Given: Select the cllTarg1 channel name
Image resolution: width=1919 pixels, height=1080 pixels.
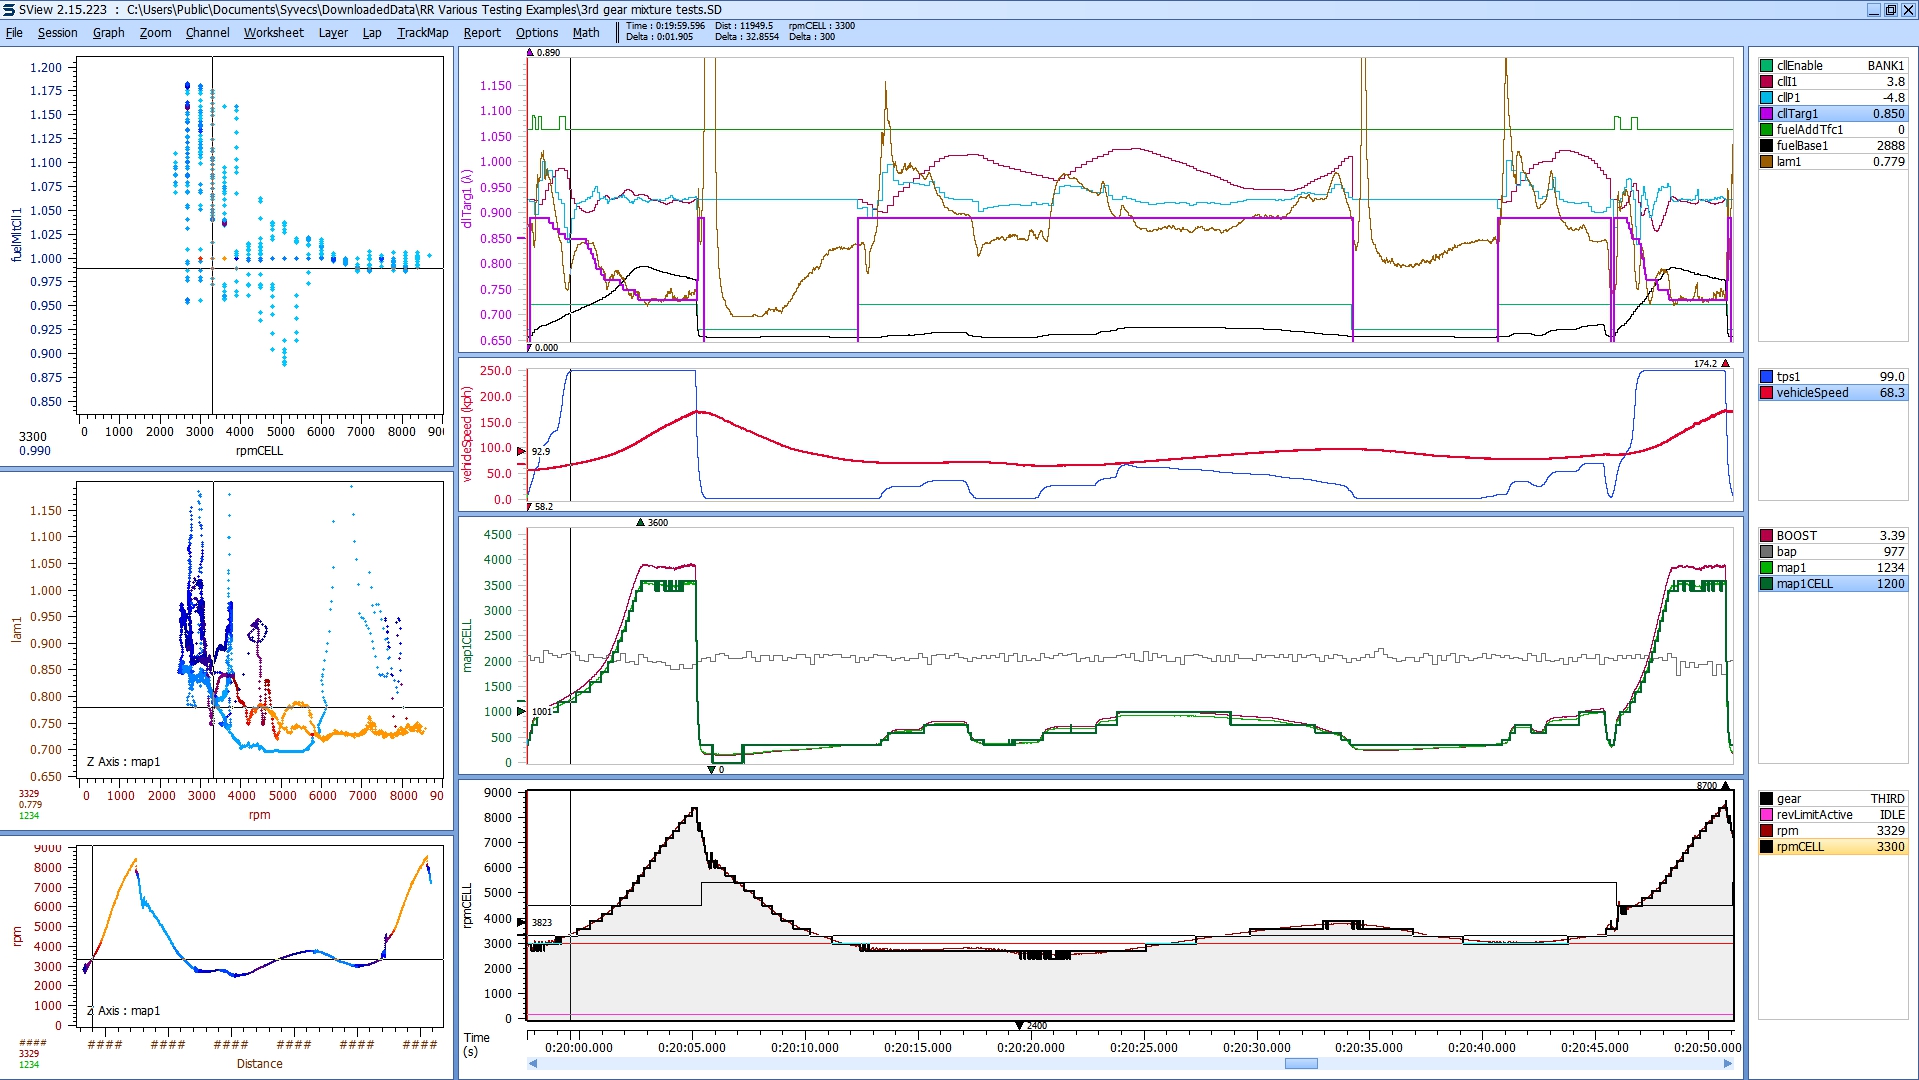Looking at the screenshot, I should click(x=1797, y=114).
